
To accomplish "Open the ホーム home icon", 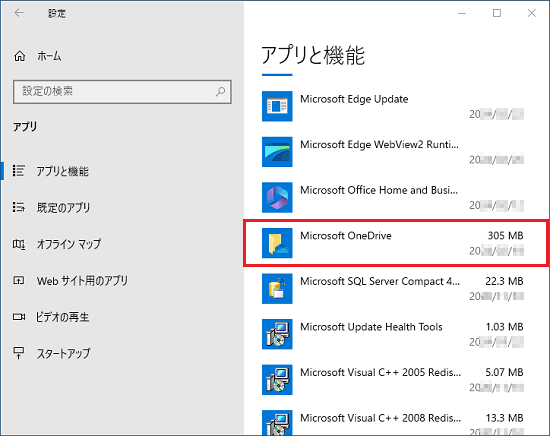I will pyautogui.click(x=20, y=56).
